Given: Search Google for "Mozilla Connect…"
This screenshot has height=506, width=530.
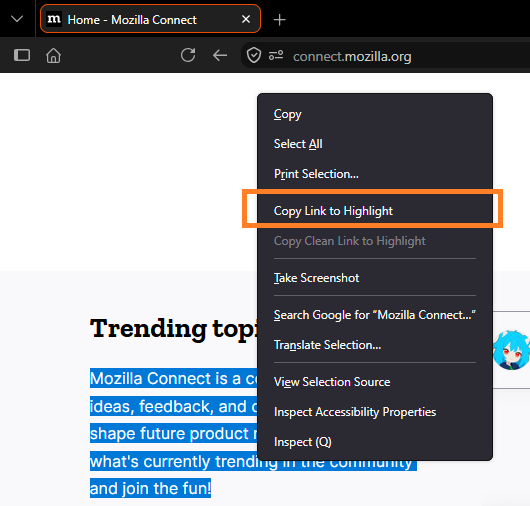Looking at the screenshot, I should pos(375,315).
